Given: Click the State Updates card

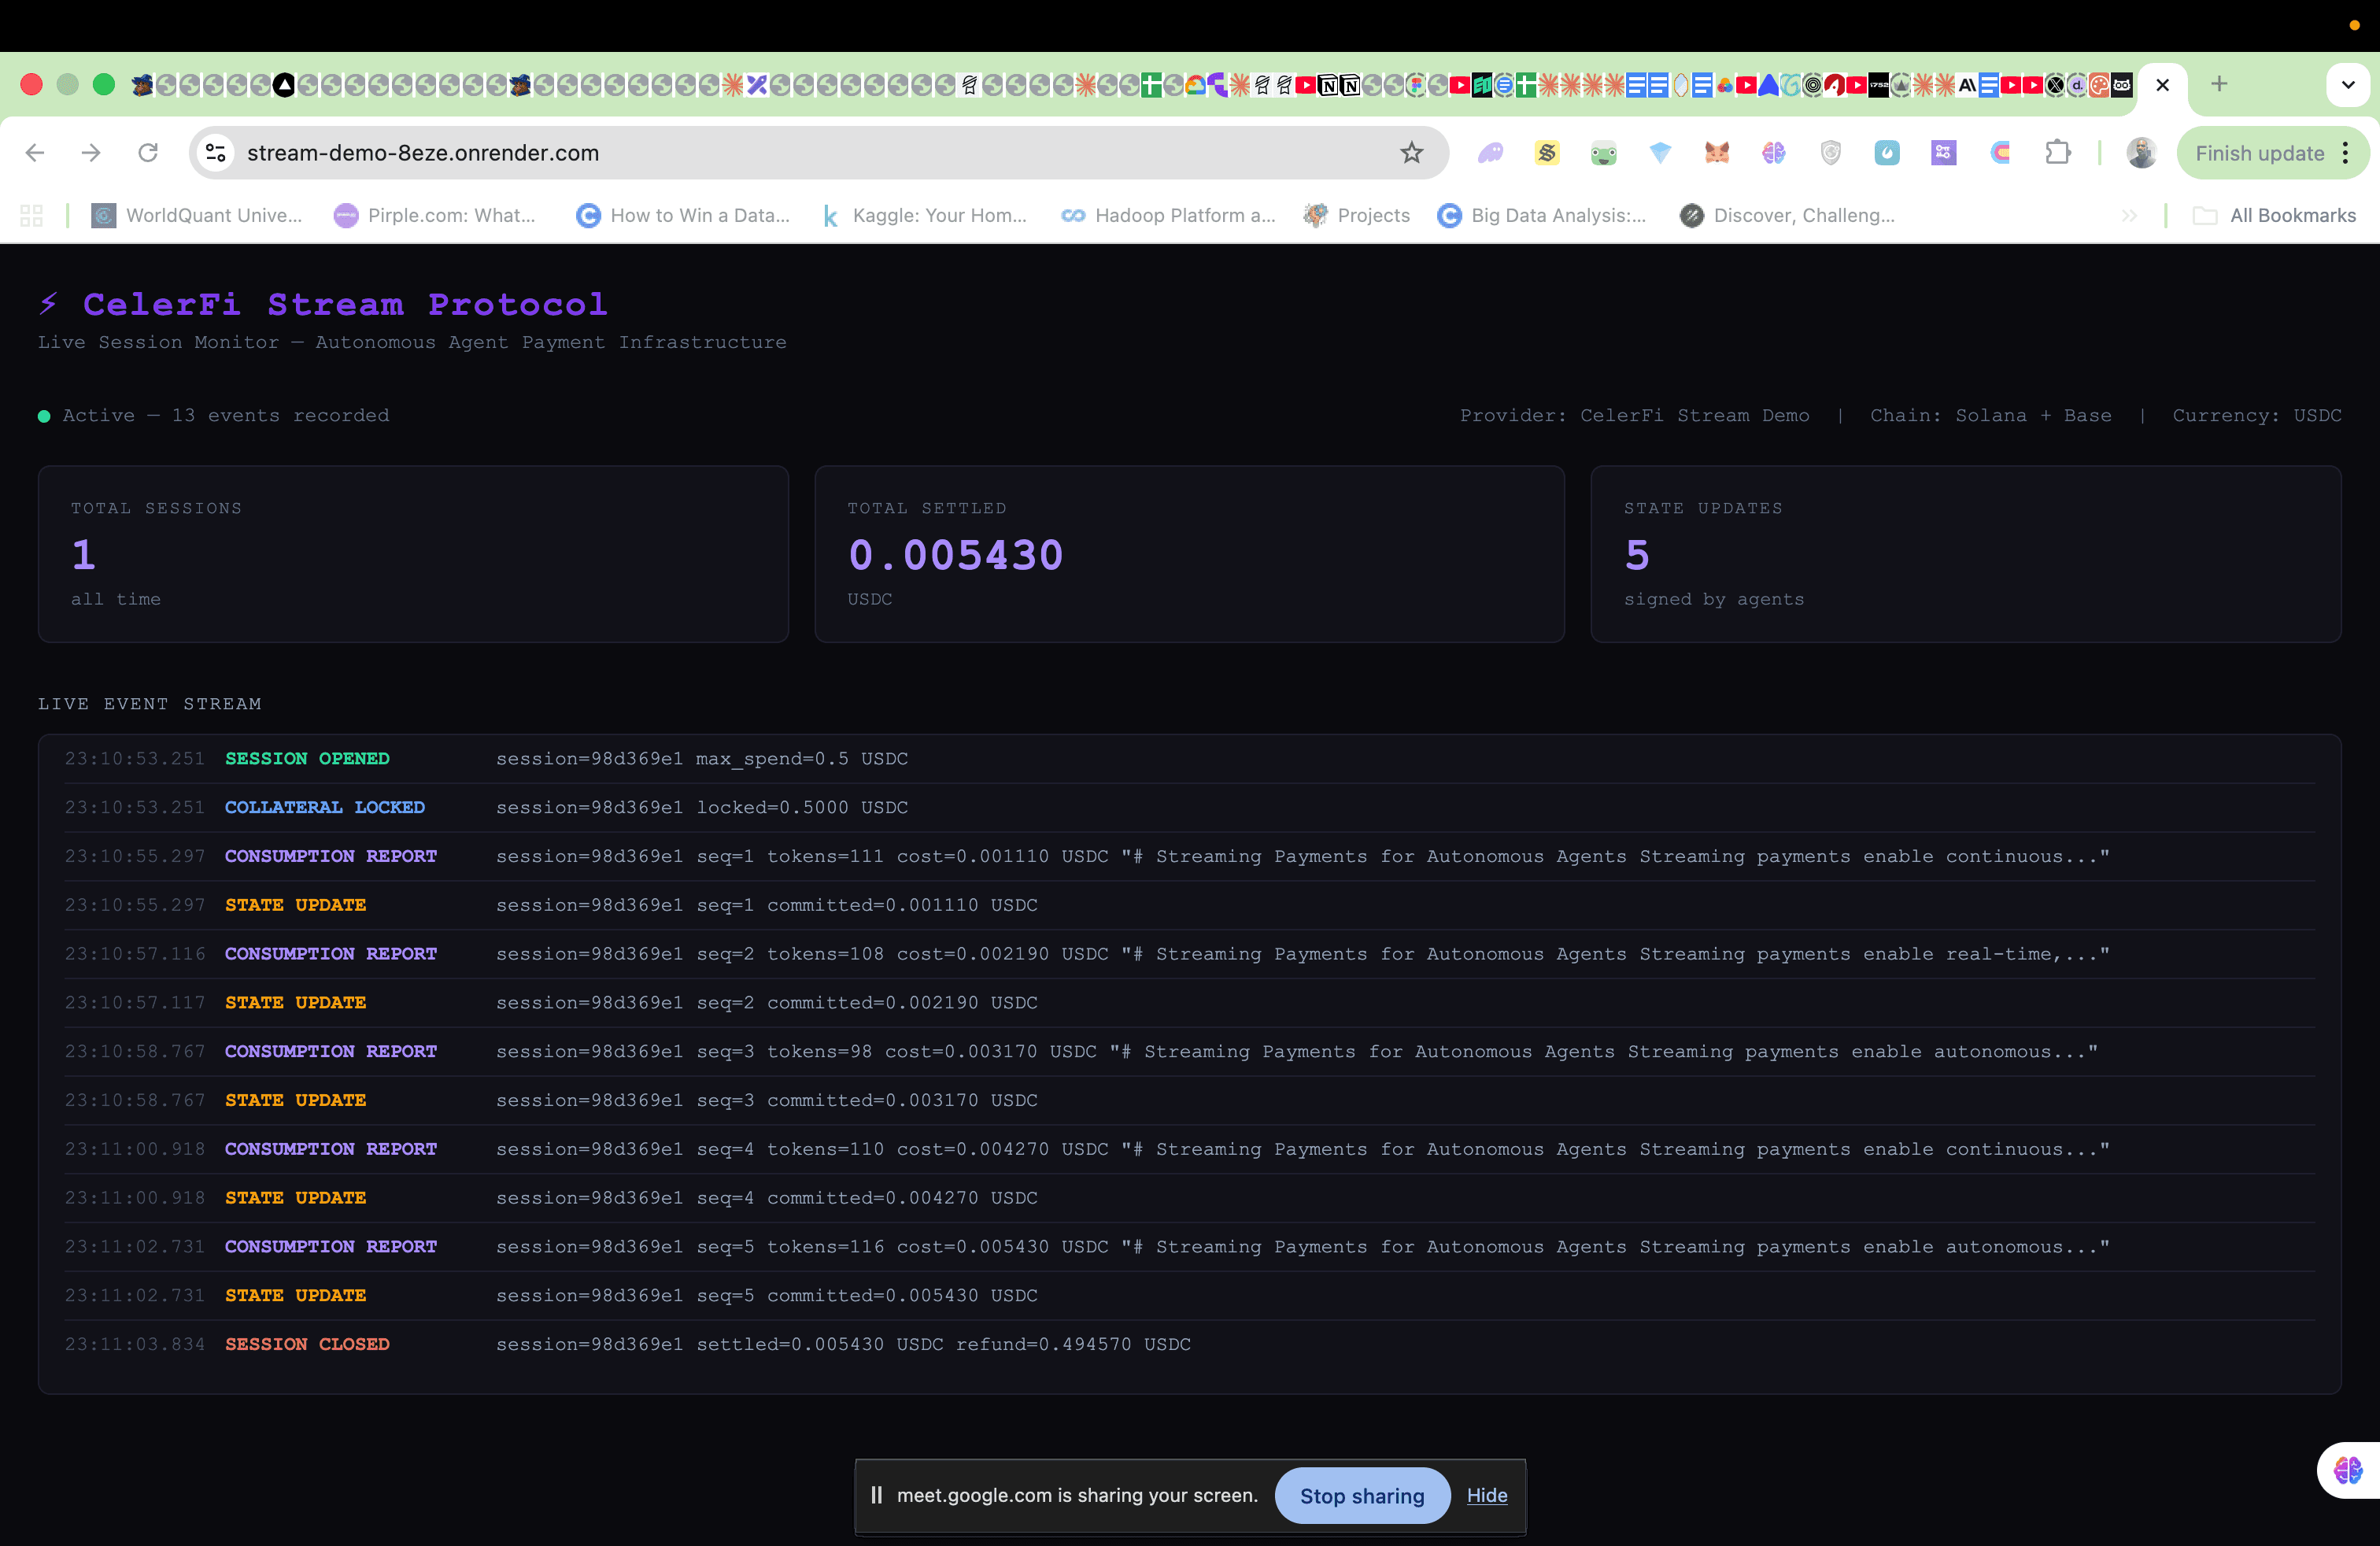Looking at the screenshot, I should point(1965,554).
